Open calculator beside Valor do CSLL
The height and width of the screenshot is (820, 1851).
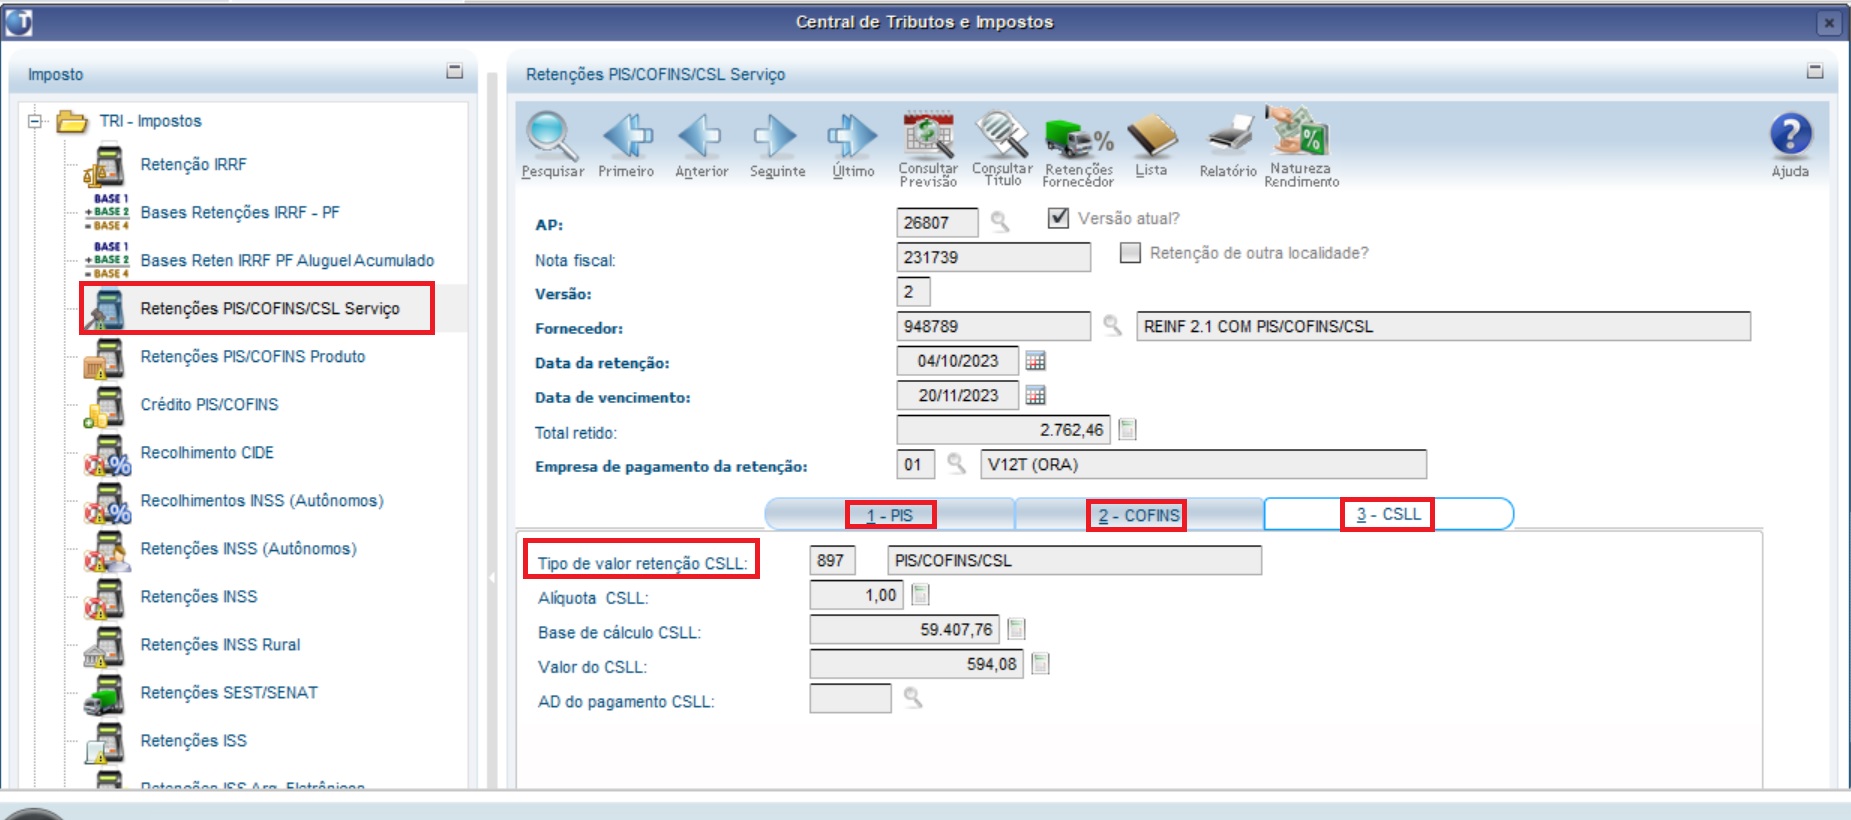1040,663
